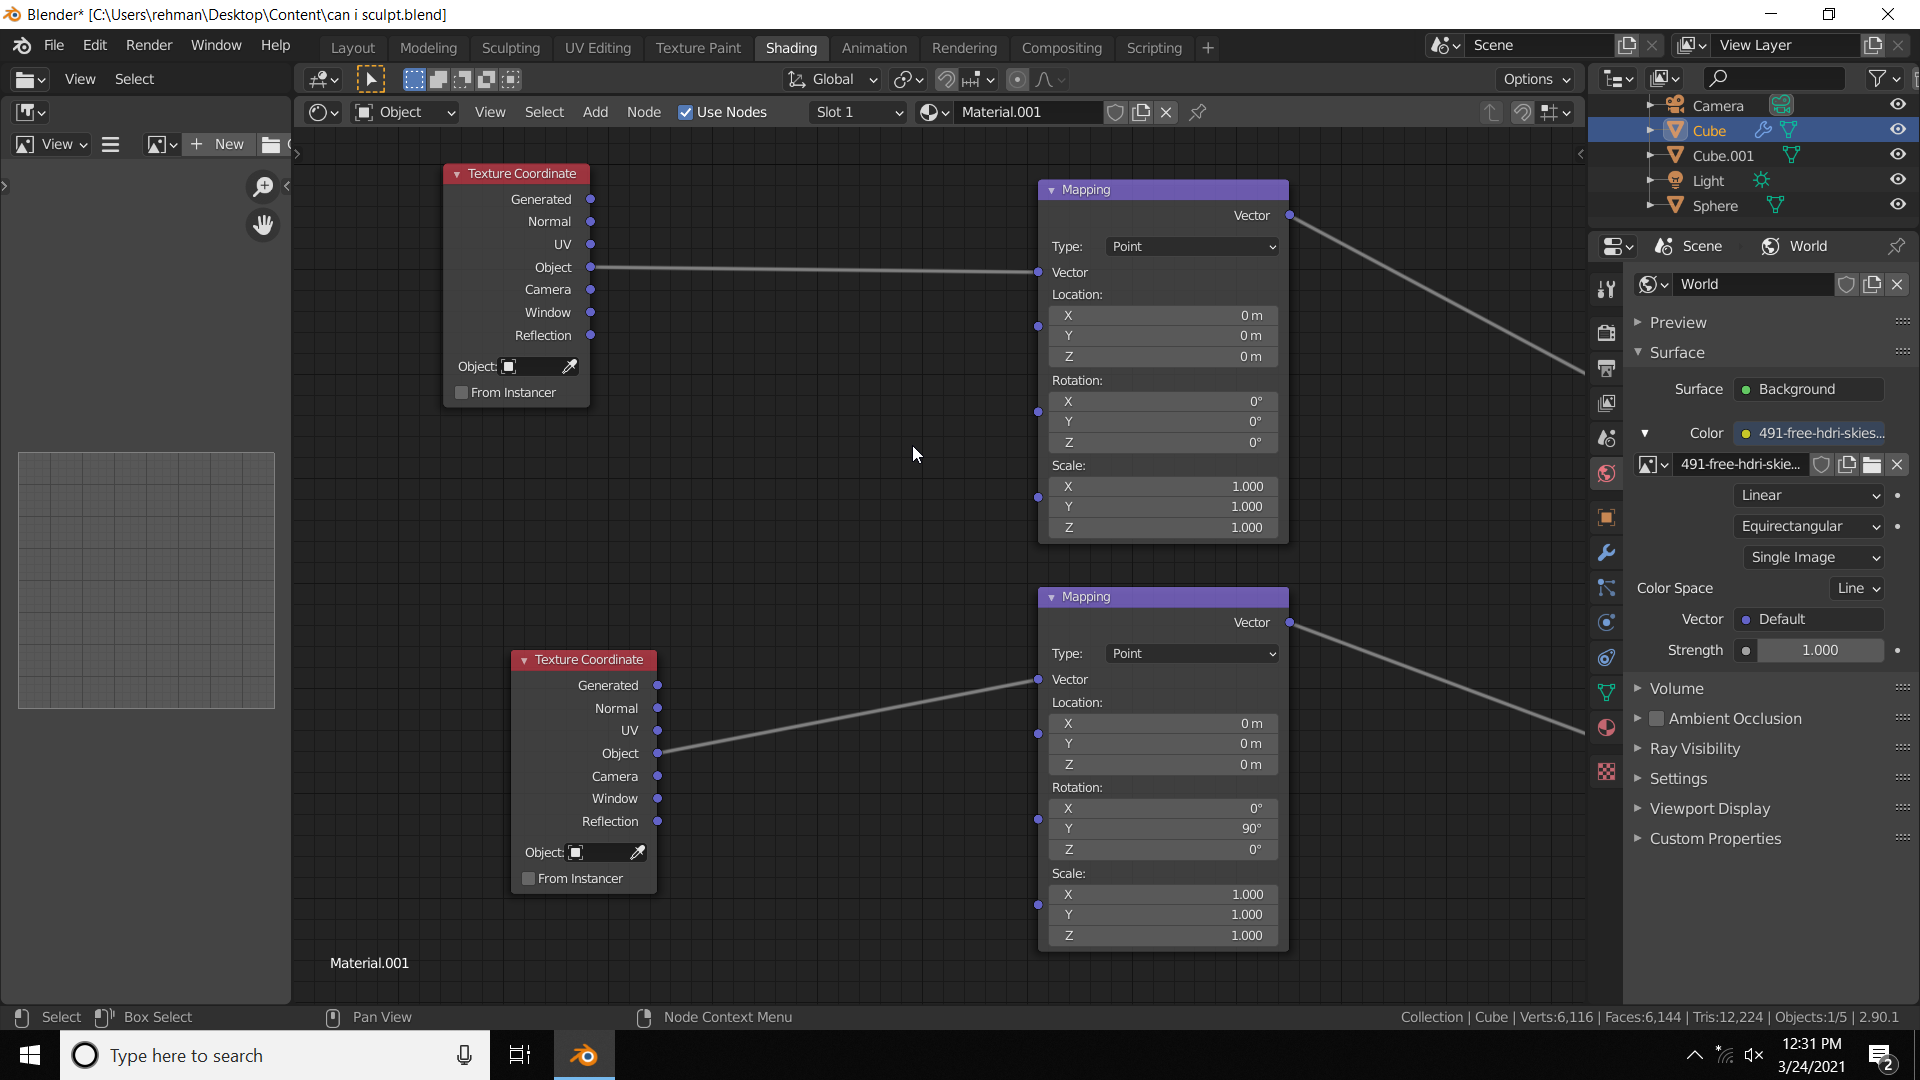Open the Render properties tab

pos(1606,332)
